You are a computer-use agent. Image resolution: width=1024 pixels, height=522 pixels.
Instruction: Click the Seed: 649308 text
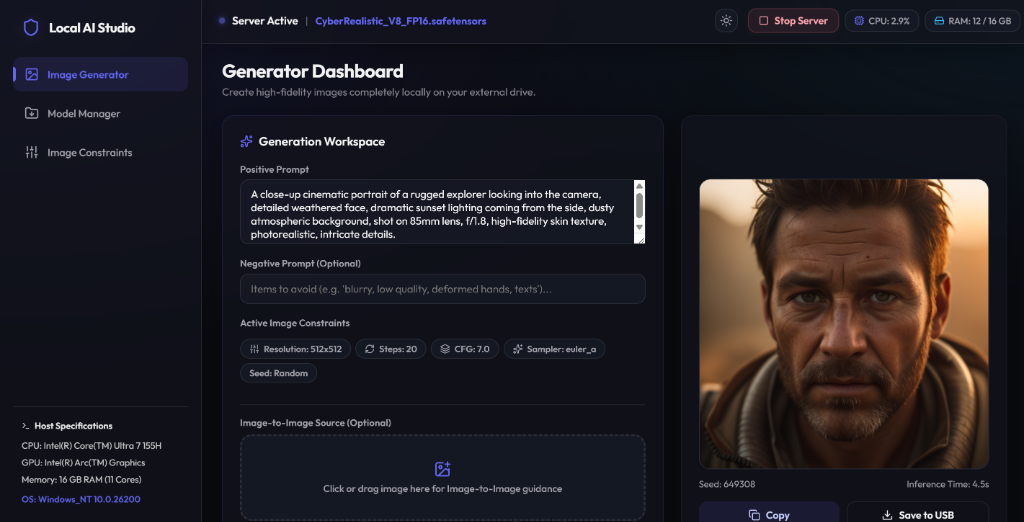tap(727, 484)
